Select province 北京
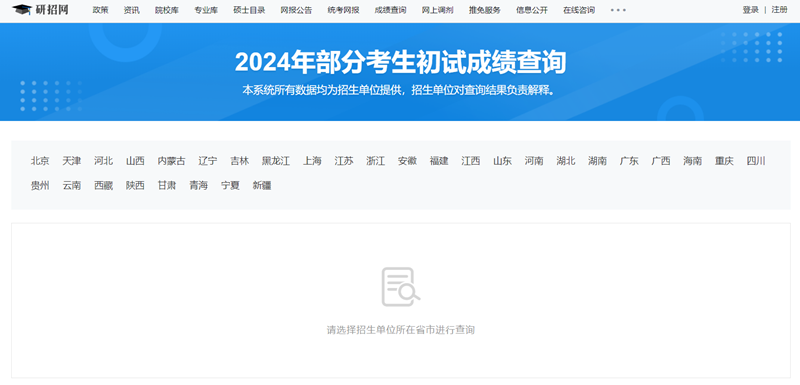This screenshot has height=385, width=800. click(x=40, y=161)
